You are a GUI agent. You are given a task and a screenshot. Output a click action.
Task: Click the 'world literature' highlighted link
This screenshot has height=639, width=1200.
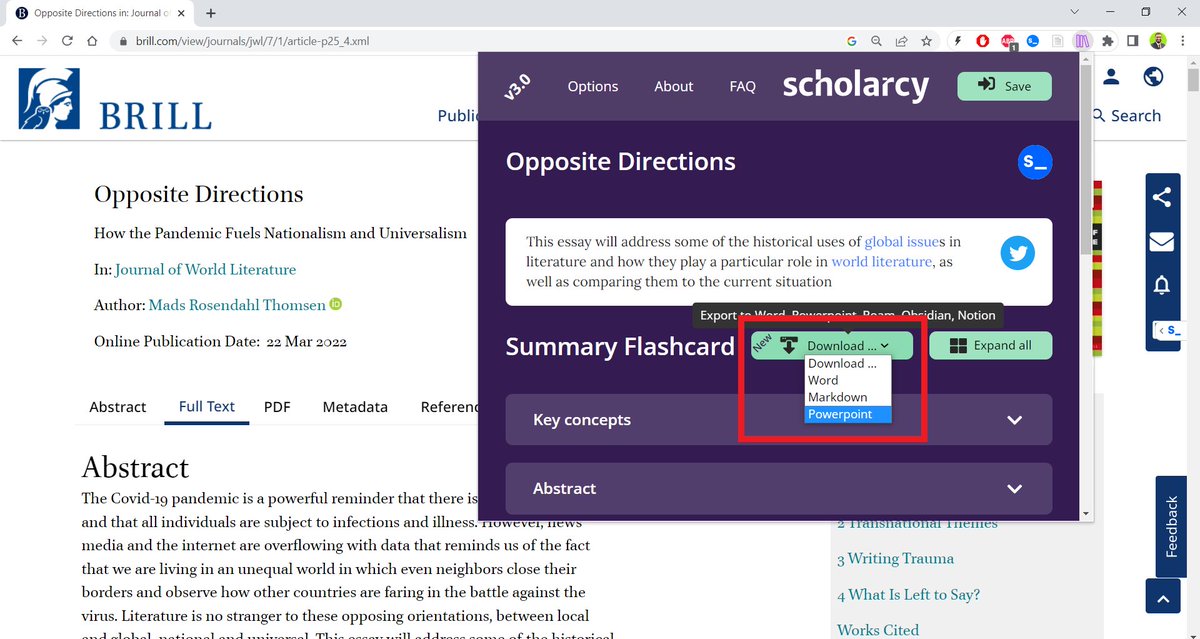tap(882, 261)
